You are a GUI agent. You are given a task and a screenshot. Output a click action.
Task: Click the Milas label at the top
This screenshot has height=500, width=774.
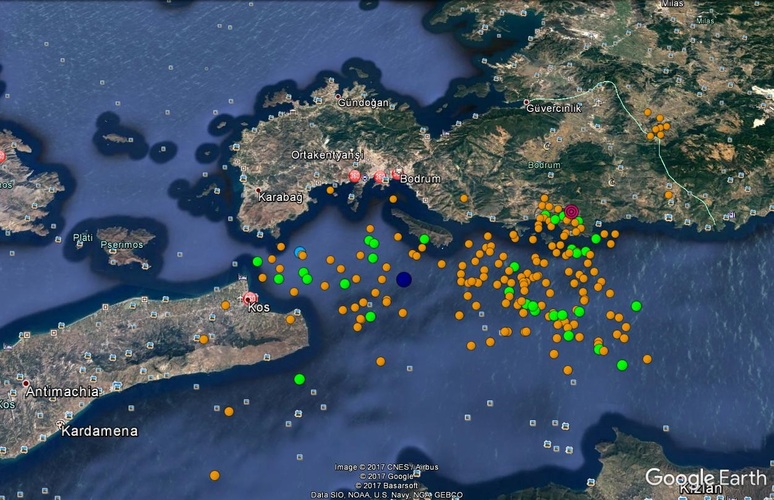tap(672, 3)
